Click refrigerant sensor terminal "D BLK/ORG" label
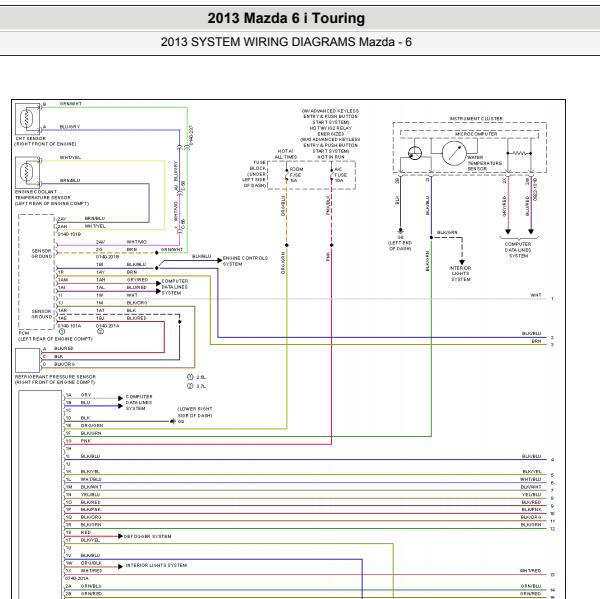600x599 pixels. [59, 364]
